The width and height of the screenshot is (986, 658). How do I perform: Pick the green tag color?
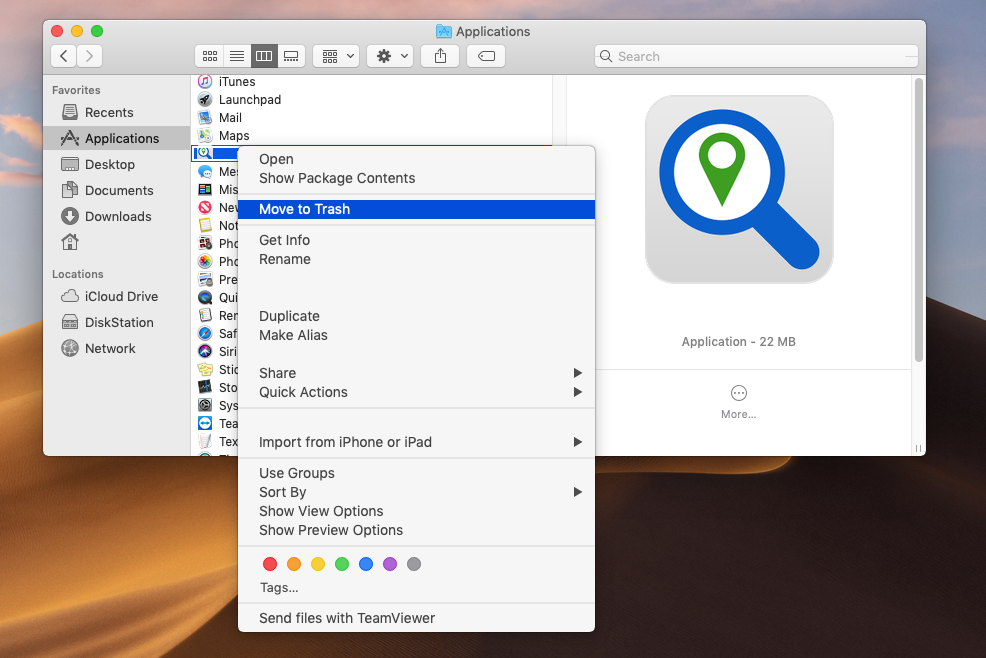point(342,564)
